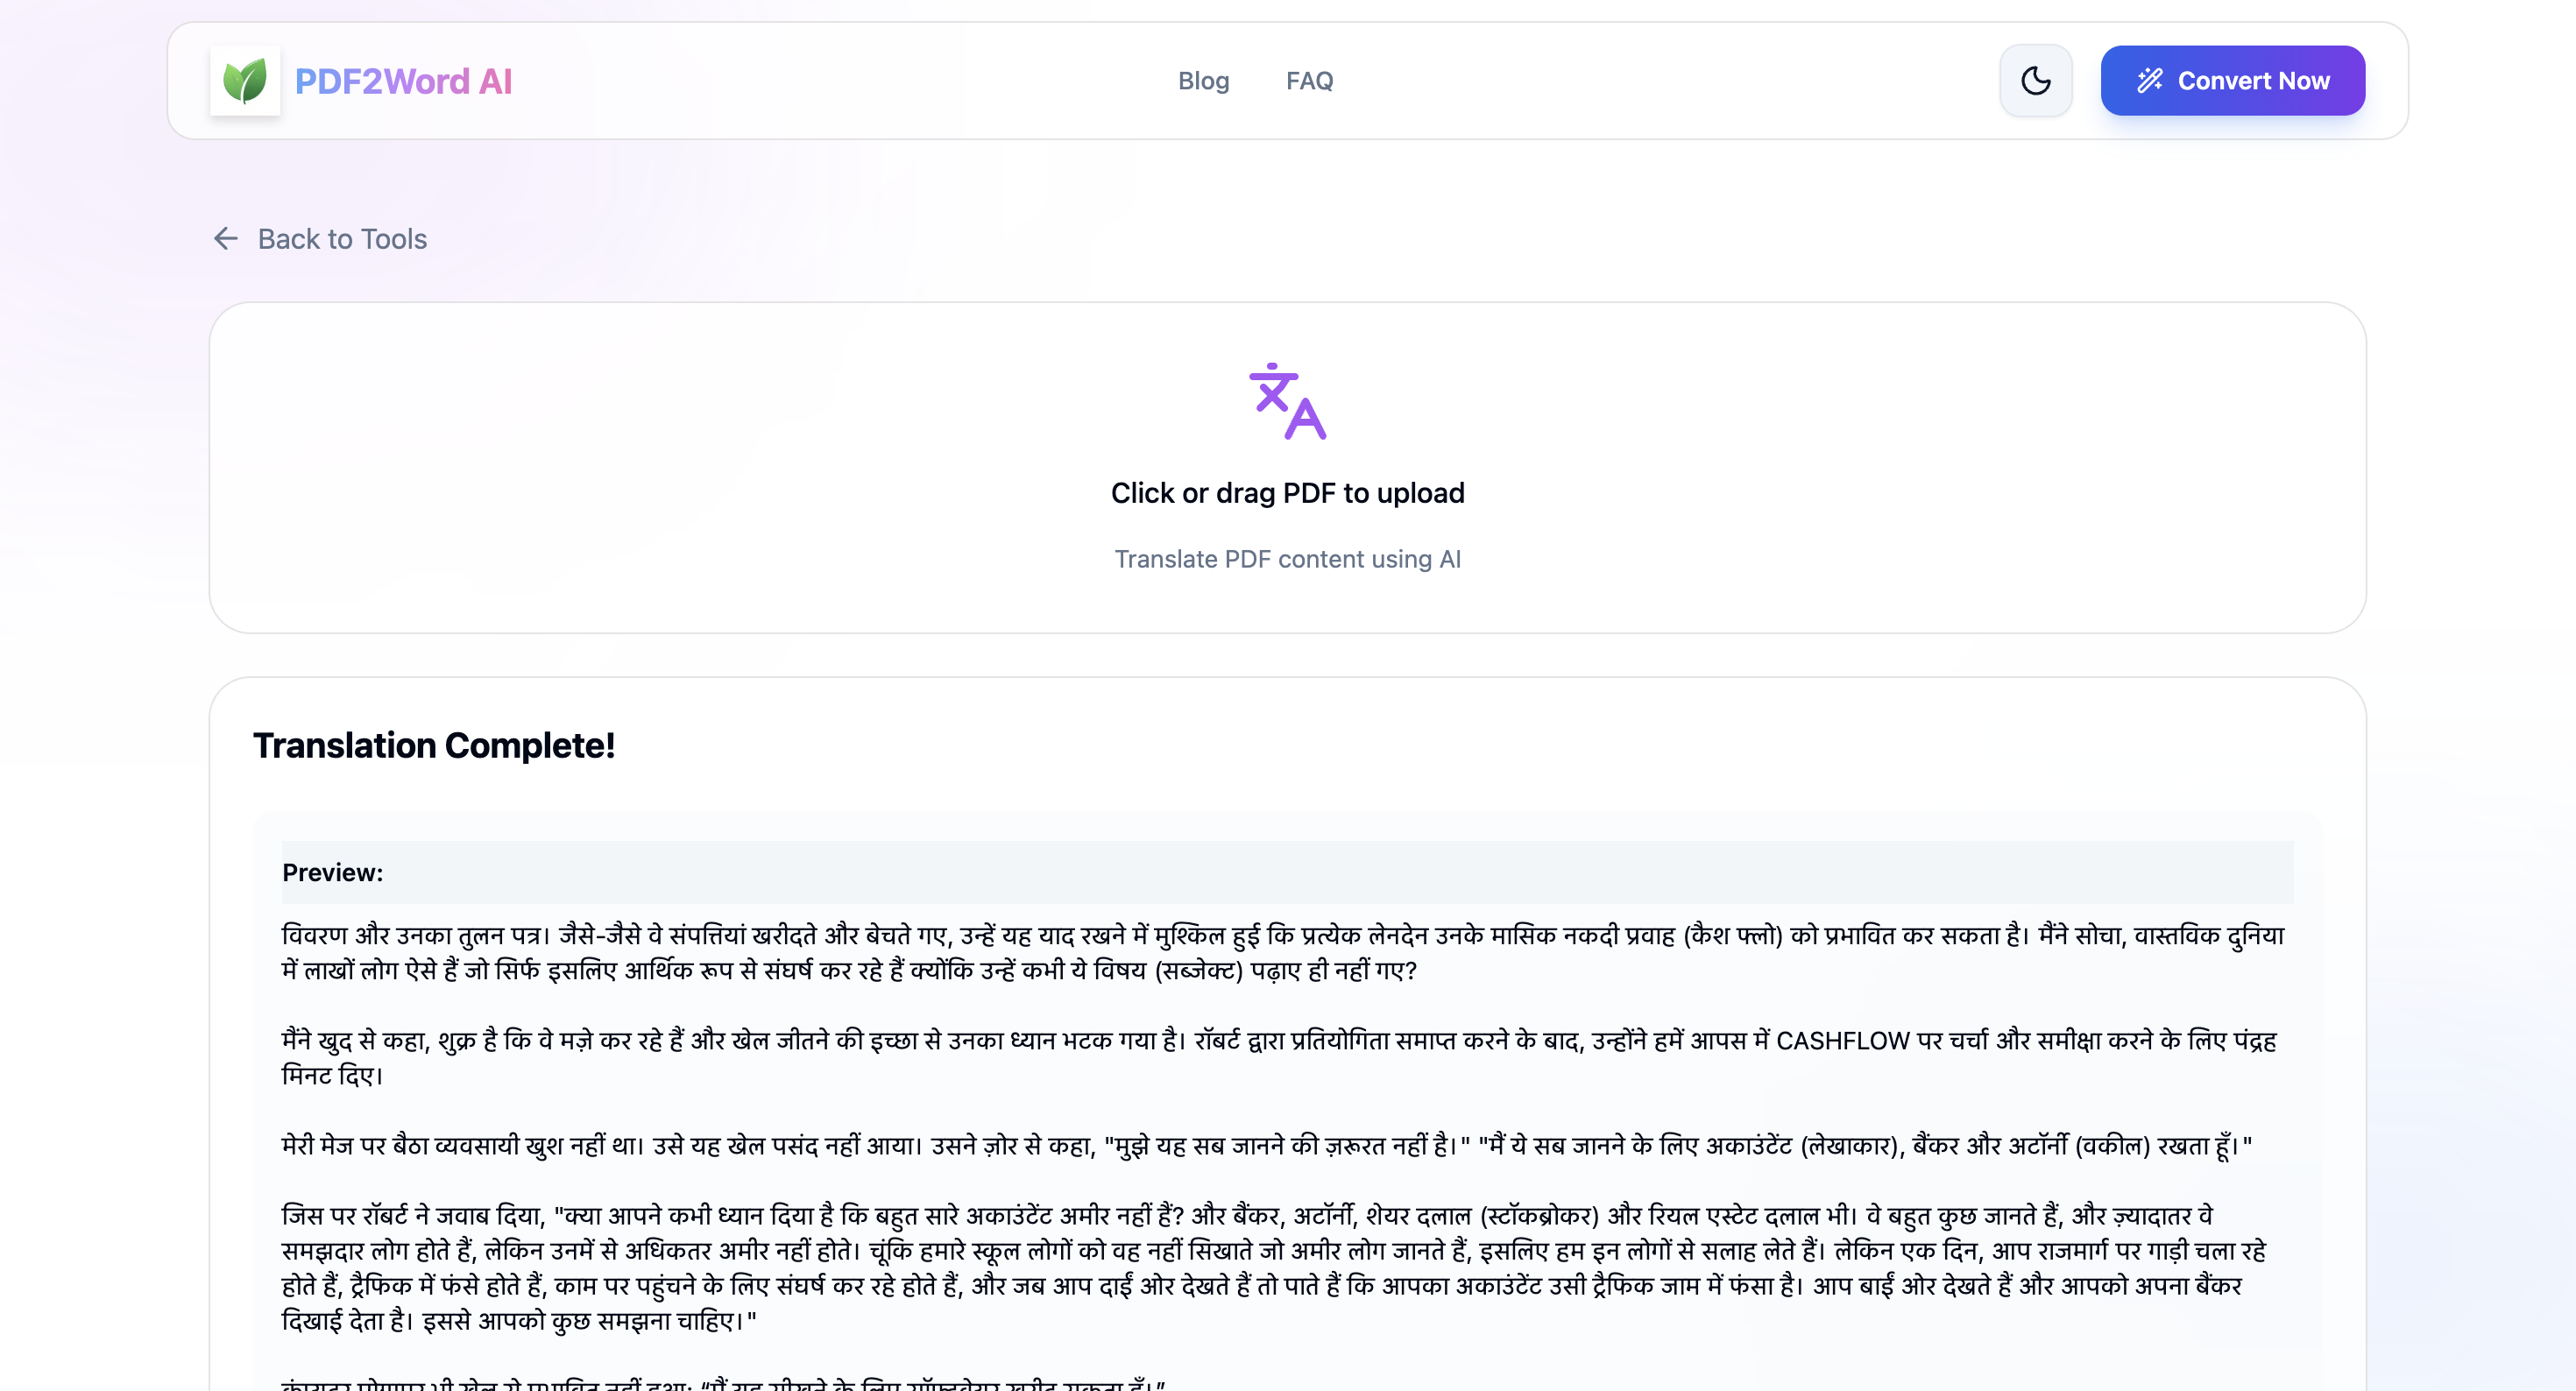Click the Preview label above the translated text
This screenshot has width=2576, height=1391.
click(x=333, y=871)
